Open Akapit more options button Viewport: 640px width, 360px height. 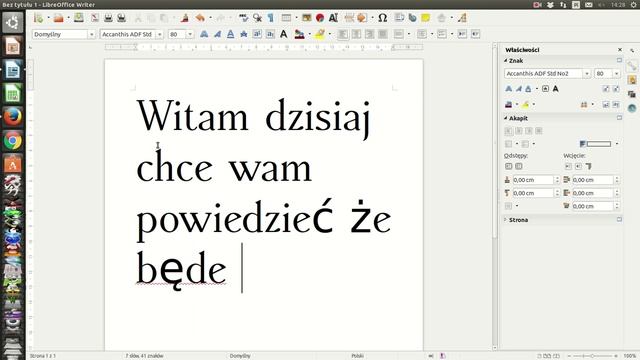619,118
